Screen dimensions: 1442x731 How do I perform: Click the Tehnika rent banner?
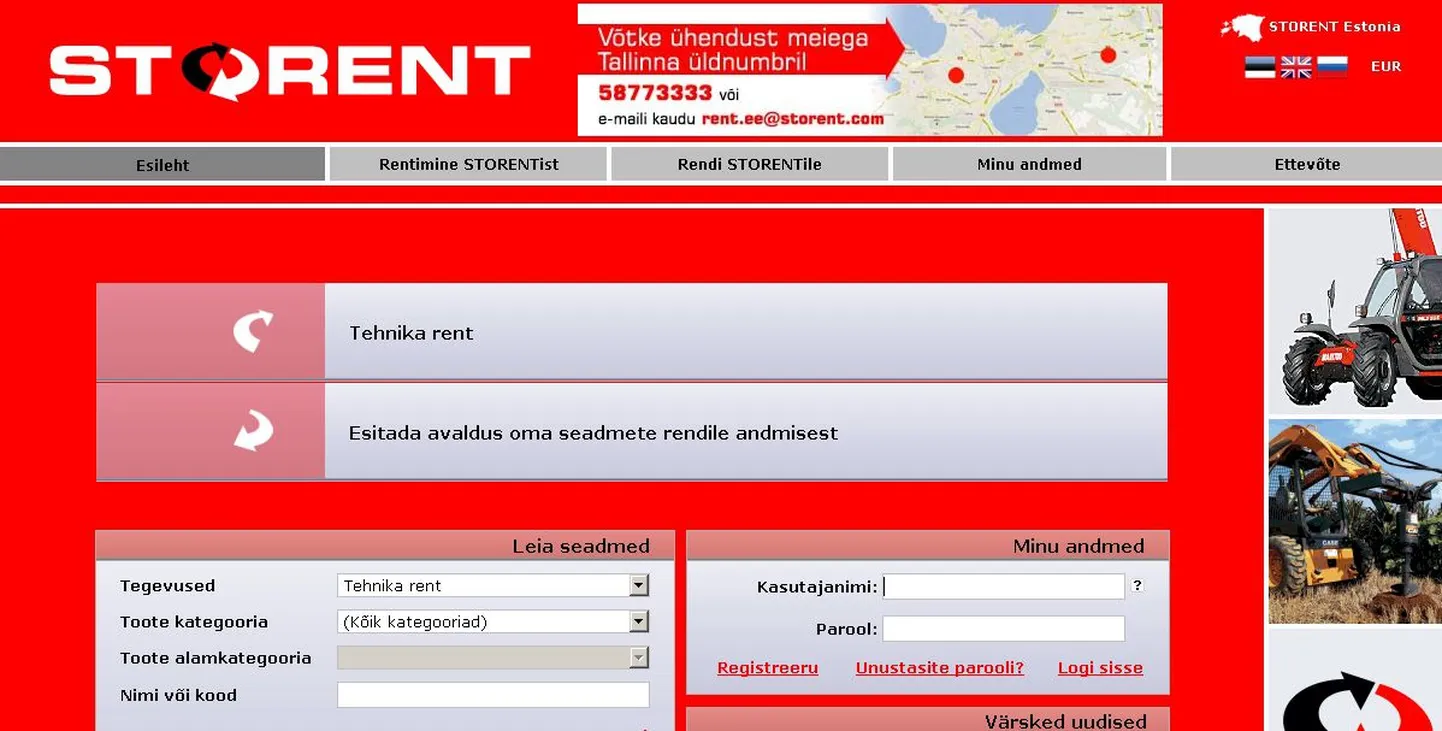pyautogui.click(x=632, y=332)
